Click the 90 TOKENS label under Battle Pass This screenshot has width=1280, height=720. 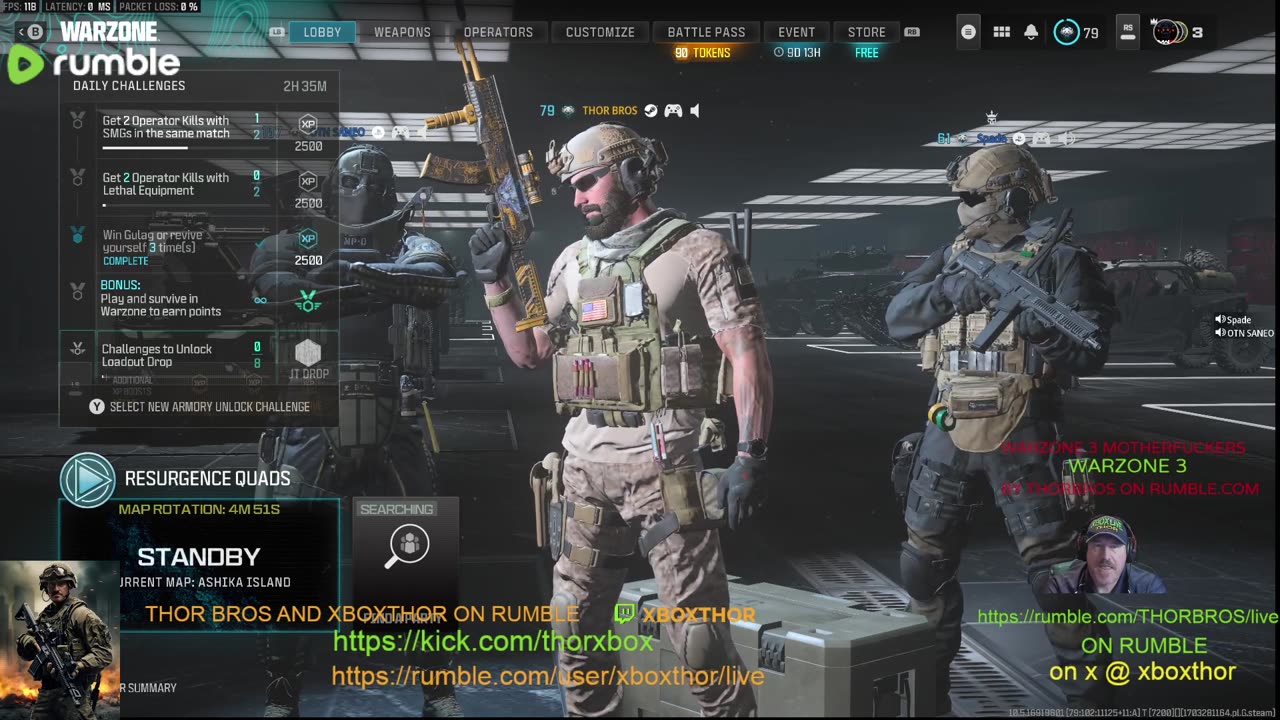point(703,53)
